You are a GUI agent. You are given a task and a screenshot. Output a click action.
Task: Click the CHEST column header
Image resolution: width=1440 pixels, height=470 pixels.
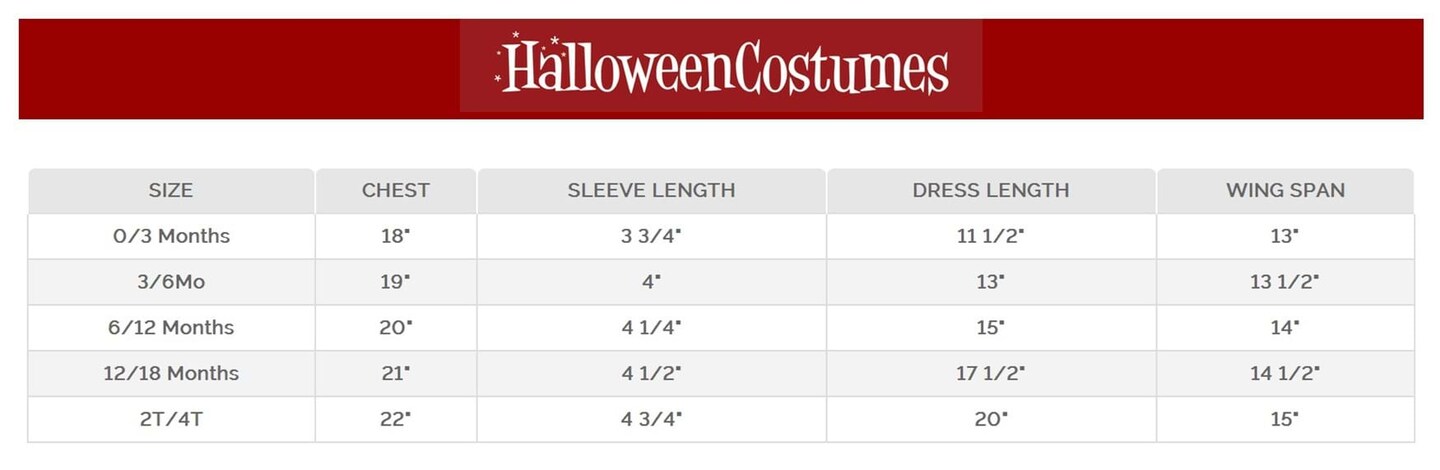pos(395,190)
